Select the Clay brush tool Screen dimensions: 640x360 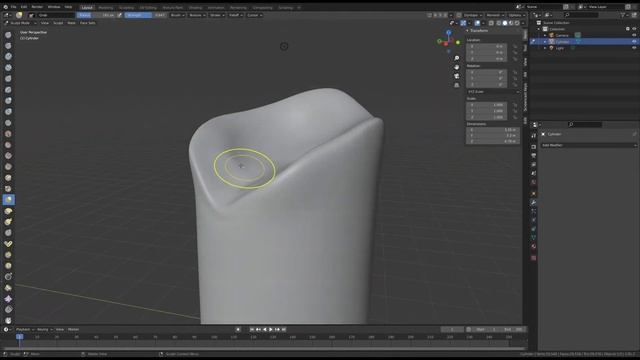point(8,57)
